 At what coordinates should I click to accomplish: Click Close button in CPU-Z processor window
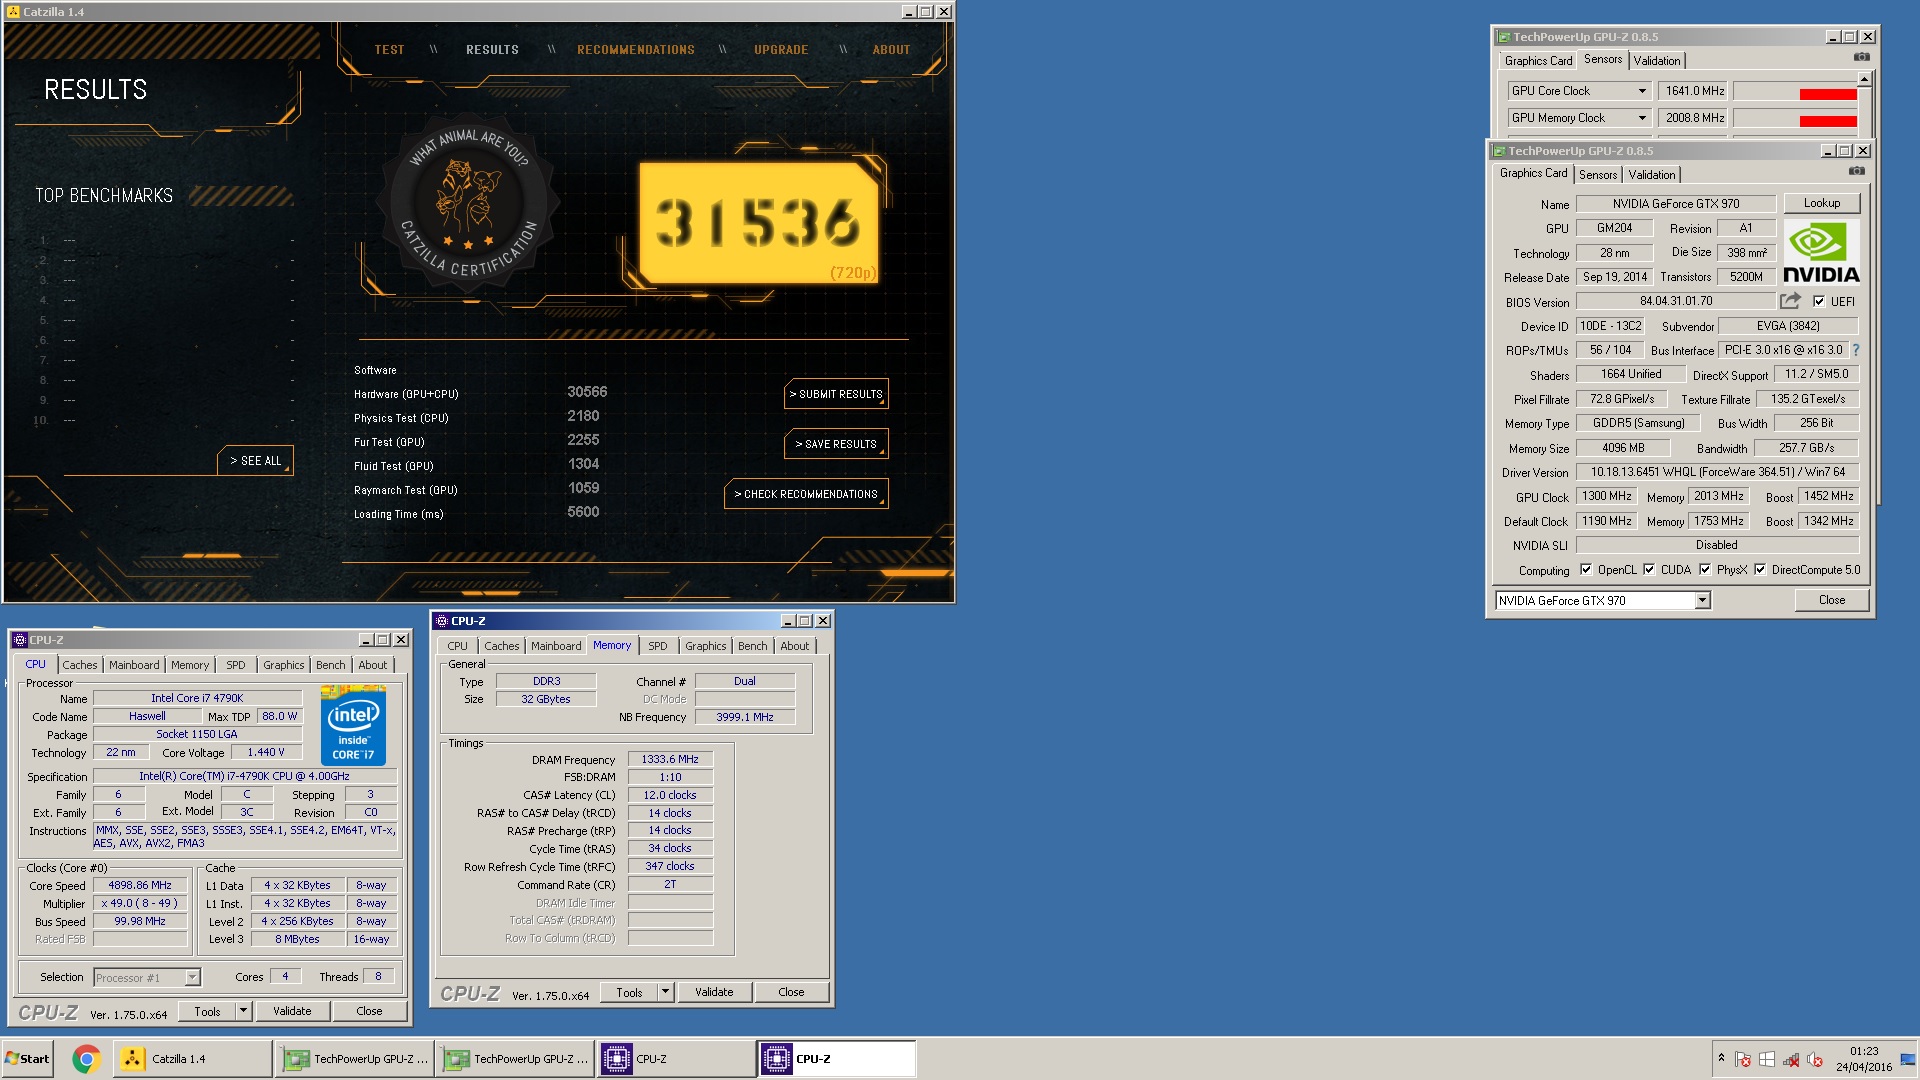click(369, 1011)
